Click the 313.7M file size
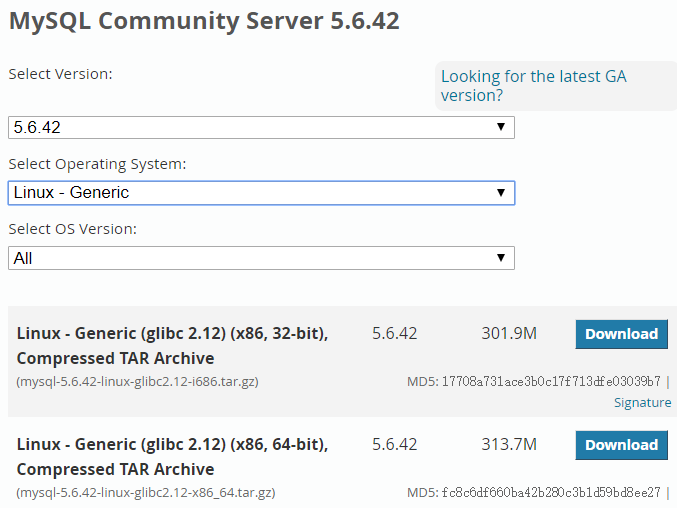Viewport: 677px width, 508px height. tap(509, 445)
